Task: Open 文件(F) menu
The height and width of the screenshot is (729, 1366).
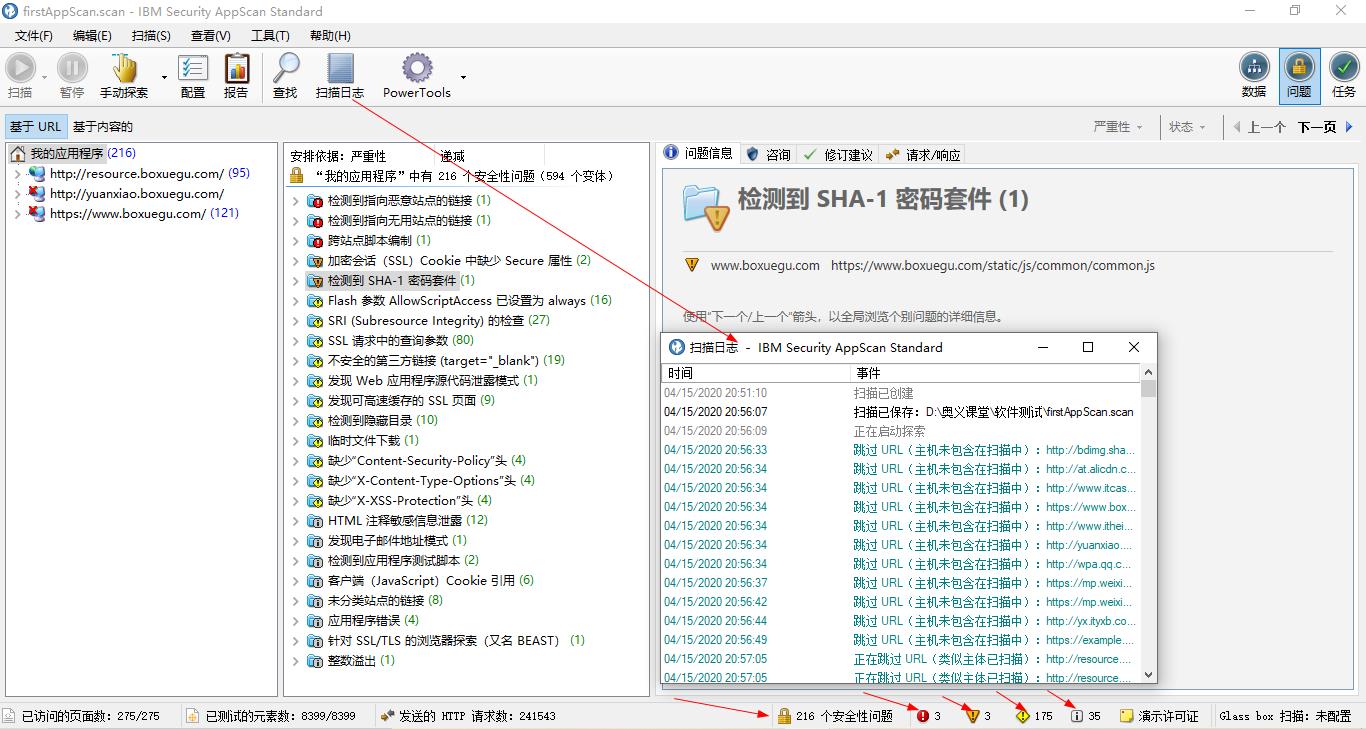Action: pos(34,35)
